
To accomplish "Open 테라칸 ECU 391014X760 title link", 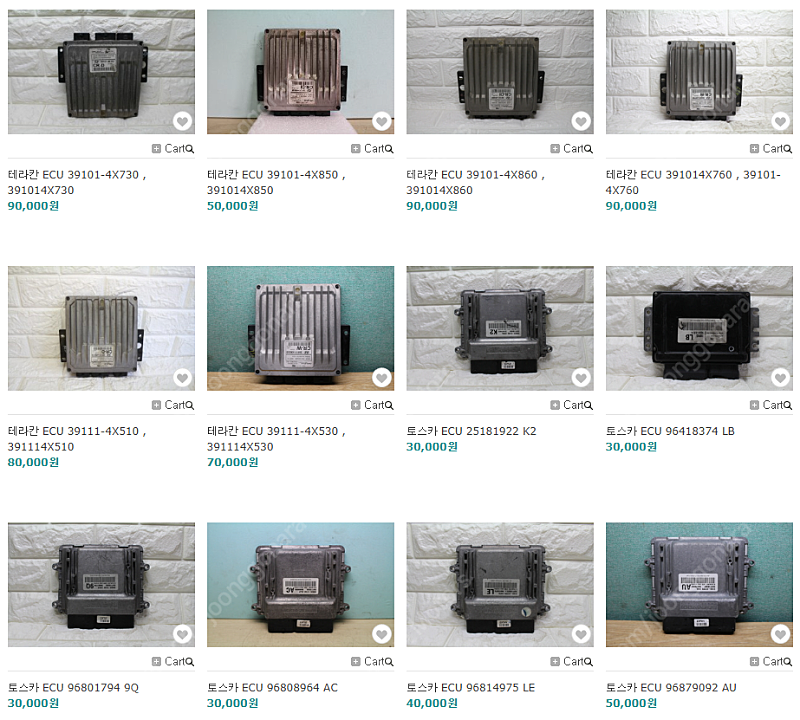I will 693,182.
